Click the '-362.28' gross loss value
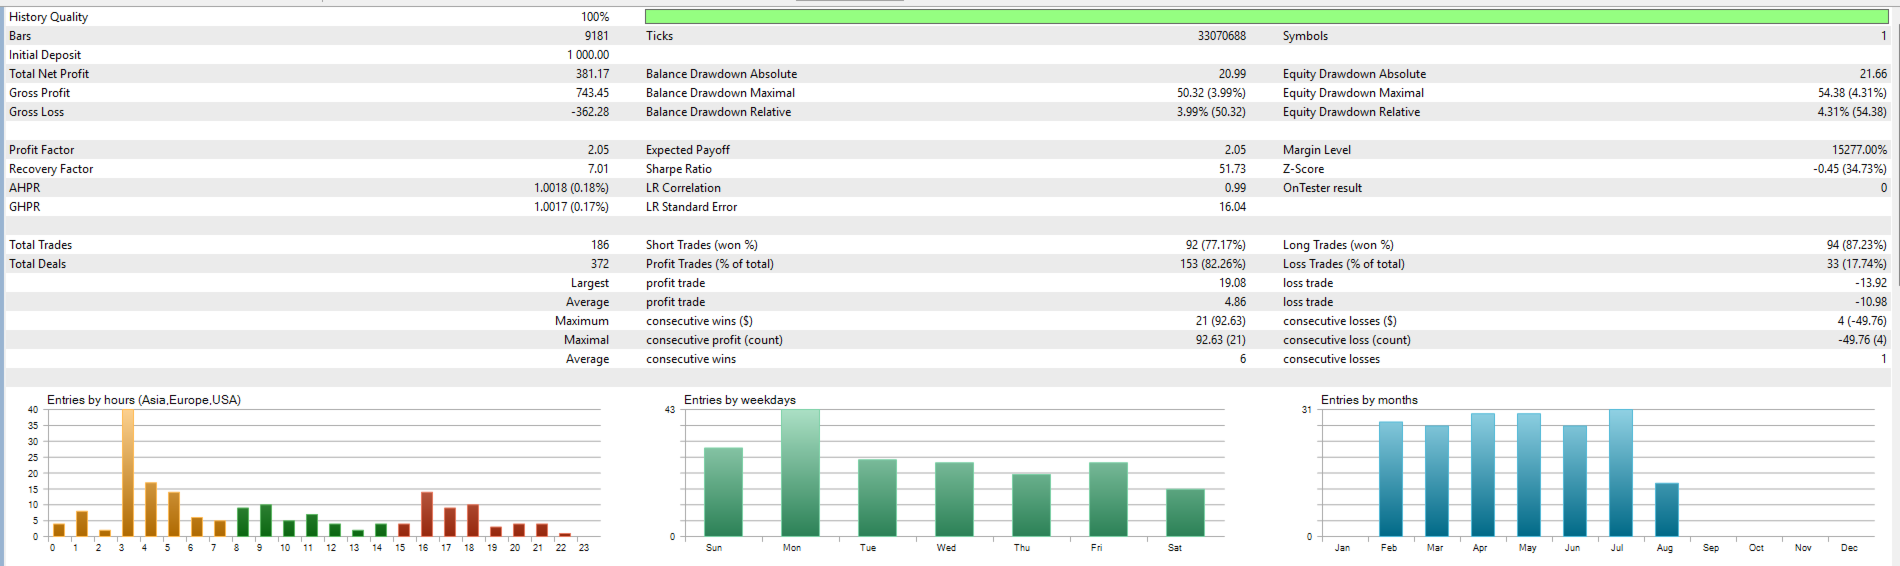 pyautogui.click(x=590, y=112)
